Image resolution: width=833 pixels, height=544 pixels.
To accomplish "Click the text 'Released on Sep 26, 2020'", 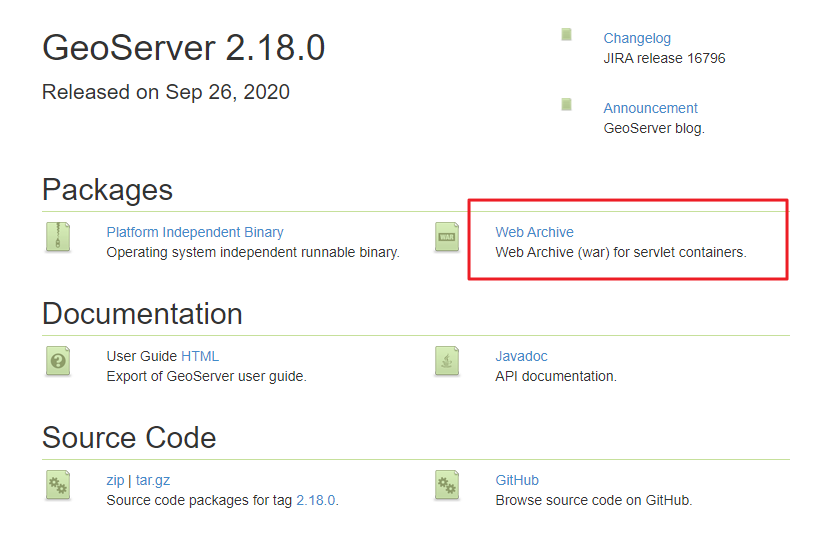I will tap(166, 92).
